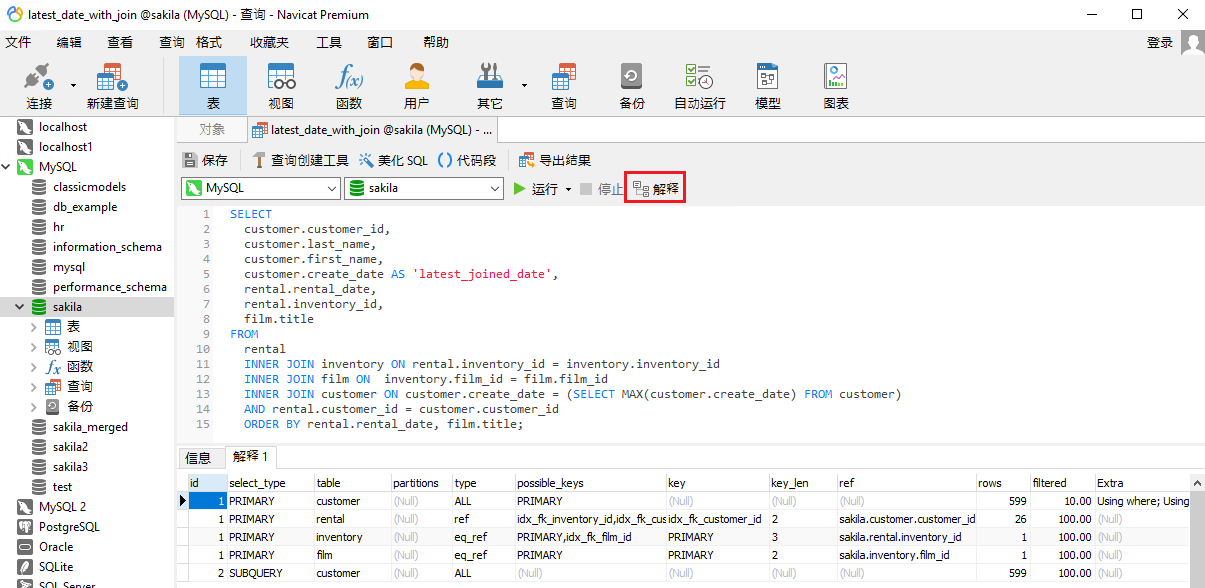Open the 收藏夹 (Favorites) menu
The image size is (1205, 588).
[x=269, y=43]
